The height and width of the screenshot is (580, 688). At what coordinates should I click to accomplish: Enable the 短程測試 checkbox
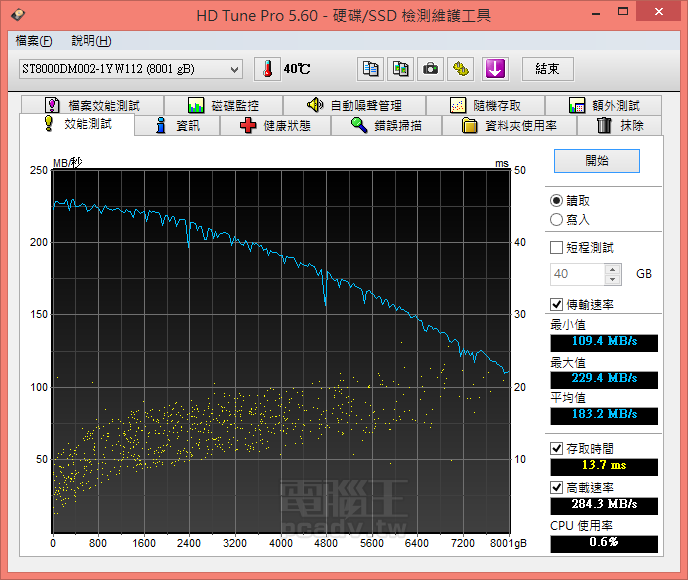pos(556,247)
